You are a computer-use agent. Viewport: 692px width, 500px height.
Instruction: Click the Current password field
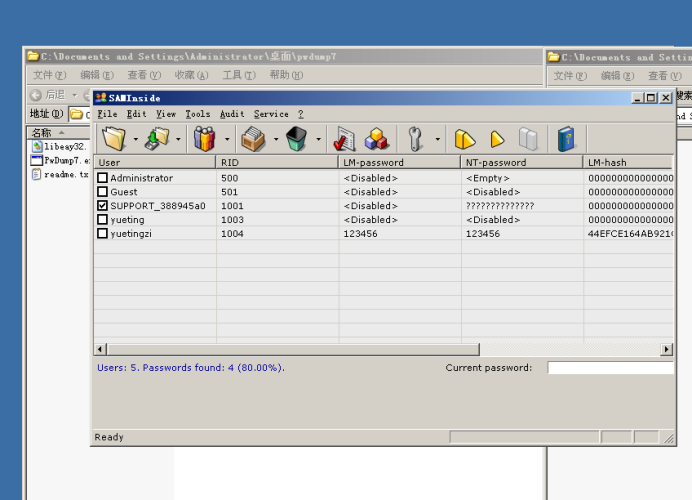pos(610,368)
